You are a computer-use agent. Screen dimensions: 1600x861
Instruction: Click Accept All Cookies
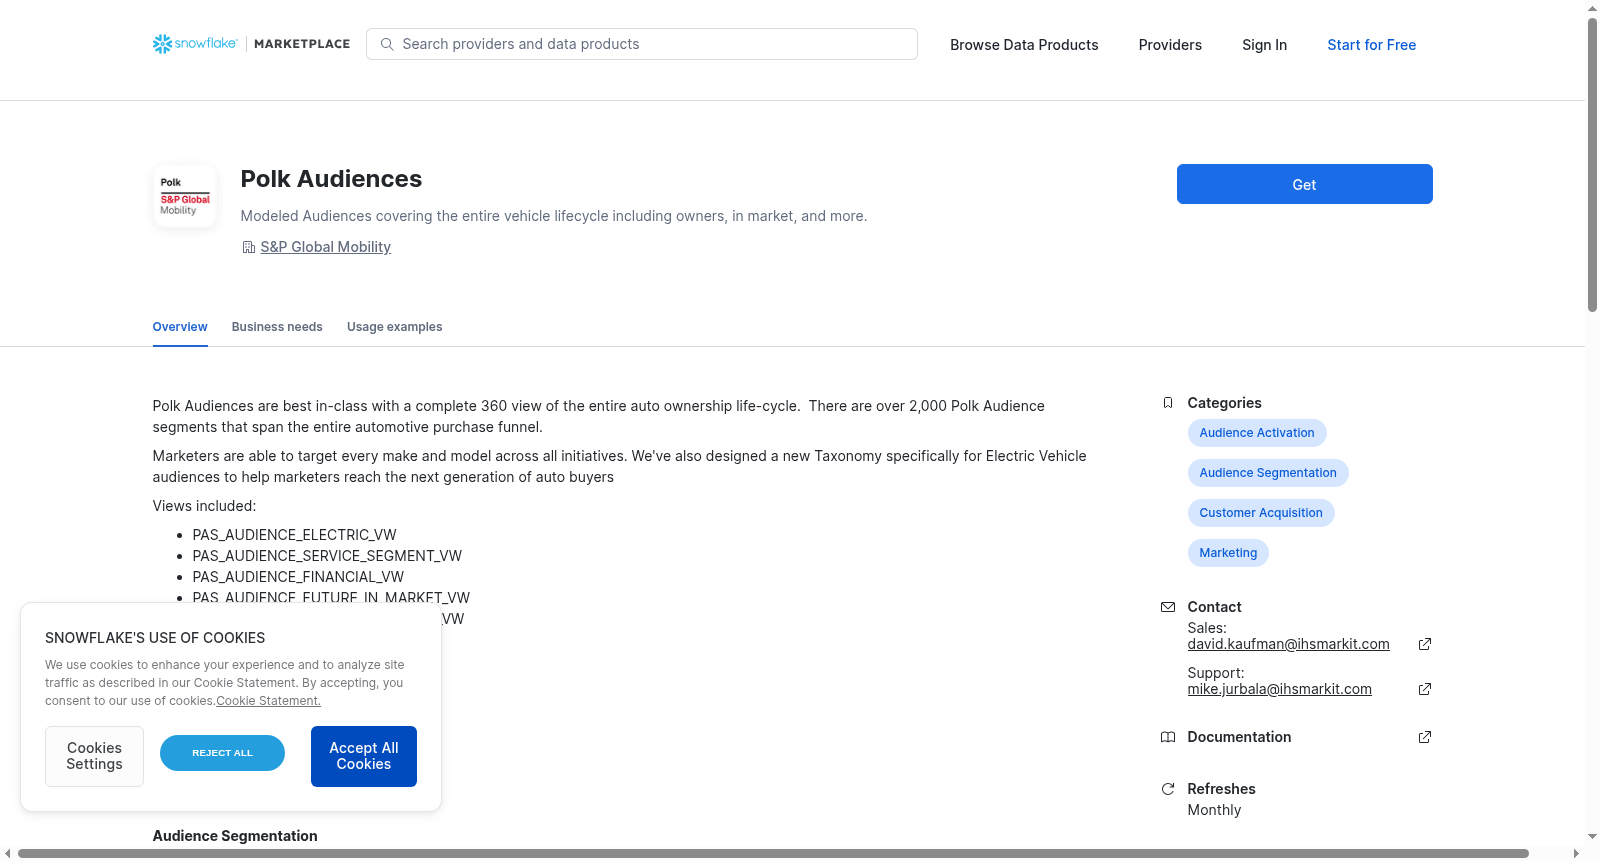tap(364, 756)
